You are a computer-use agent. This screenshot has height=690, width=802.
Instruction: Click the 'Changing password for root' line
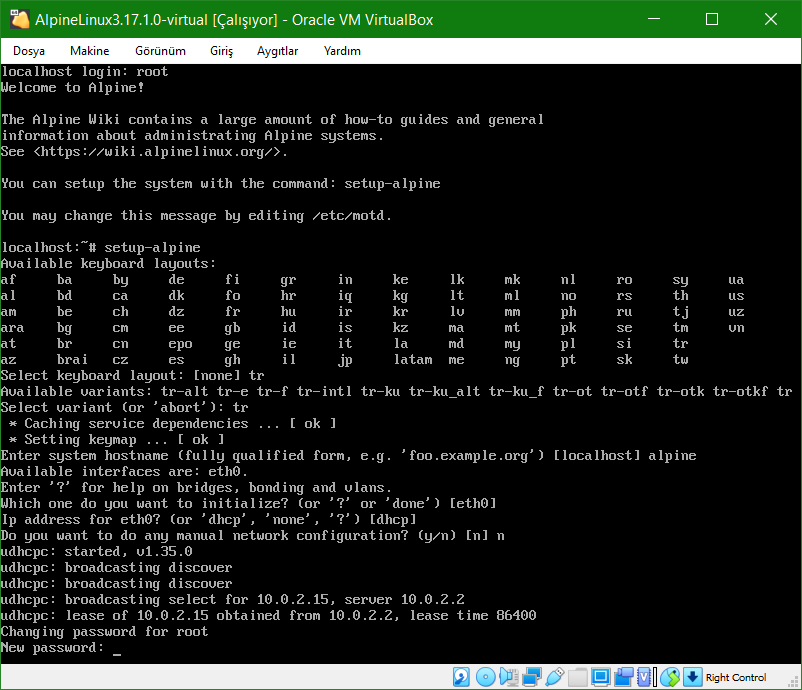104,632
